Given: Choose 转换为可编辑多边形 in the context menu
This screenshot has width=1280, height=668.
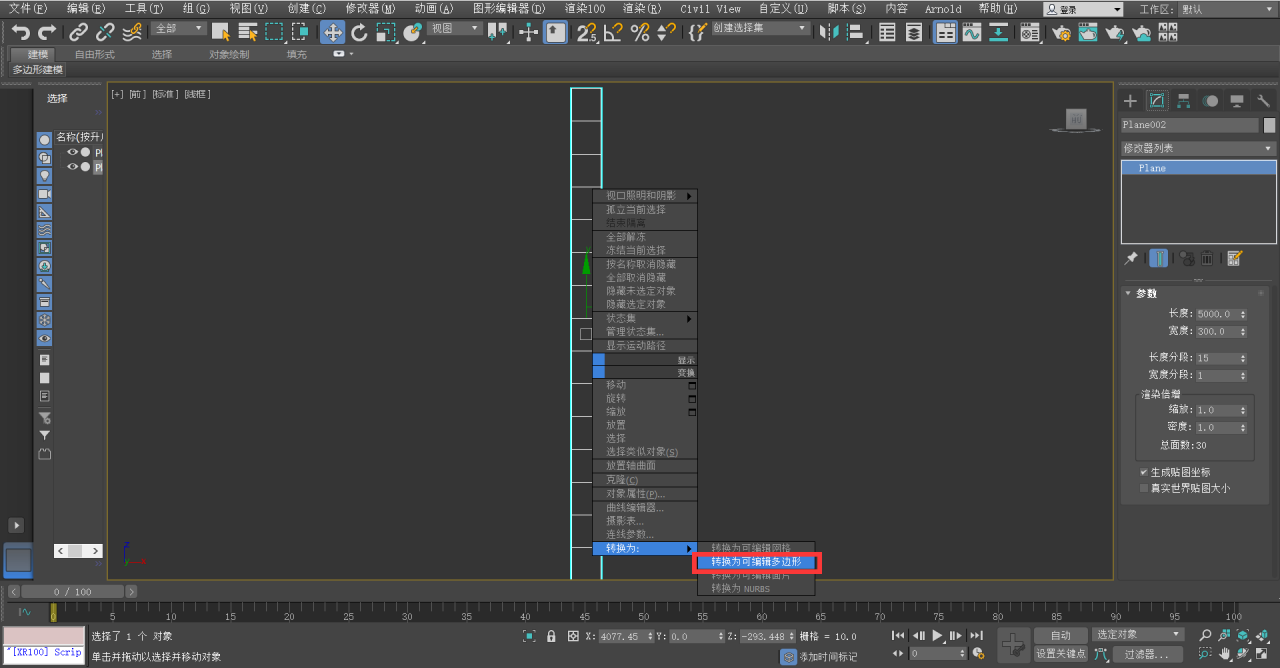Looking at the screenshot, I should point(757,562).
